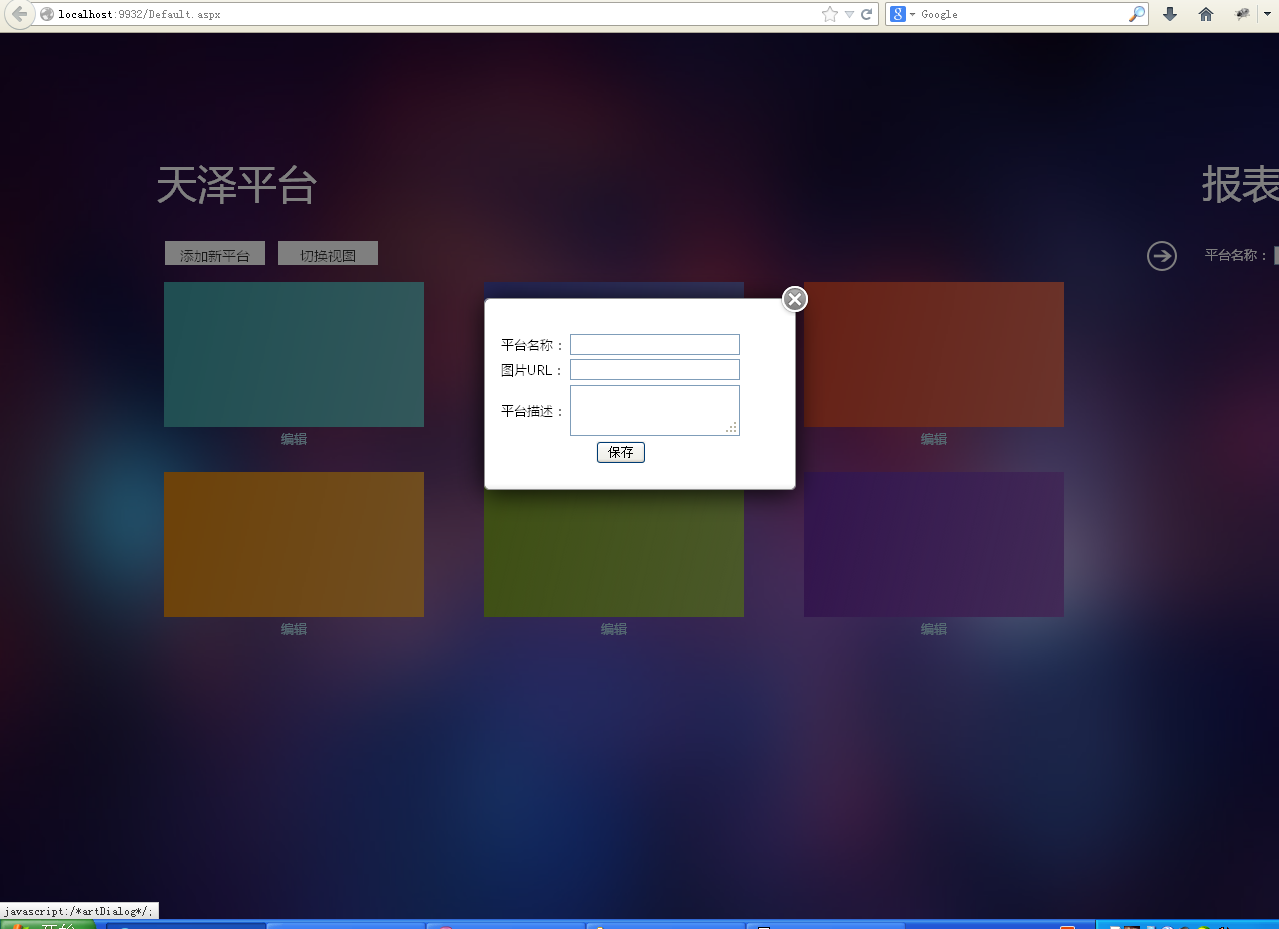Bookmark the page with the star icon
This screenshot has width=1279, height=929.
pos(830,14)
